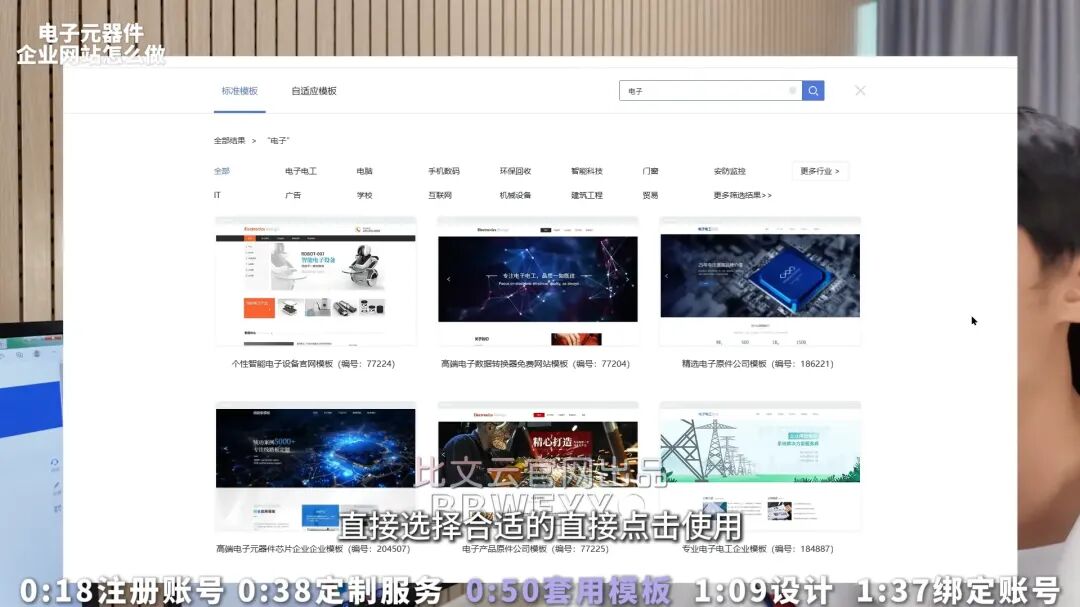Close the template dialog with the X icon

(860, 91)
